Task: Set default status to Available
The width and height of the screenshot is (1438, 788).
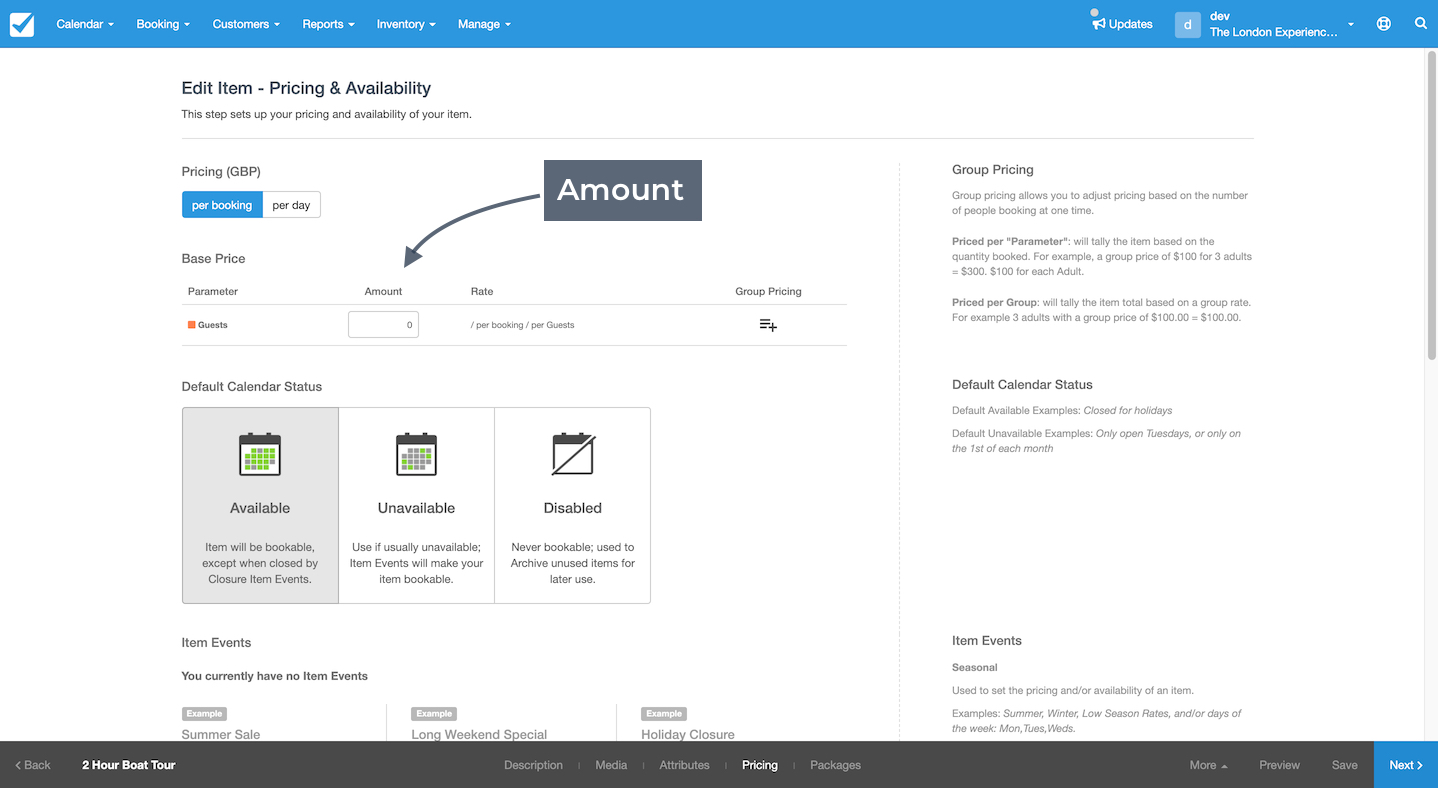Action: pyautogui.click(x=260, y=505)
